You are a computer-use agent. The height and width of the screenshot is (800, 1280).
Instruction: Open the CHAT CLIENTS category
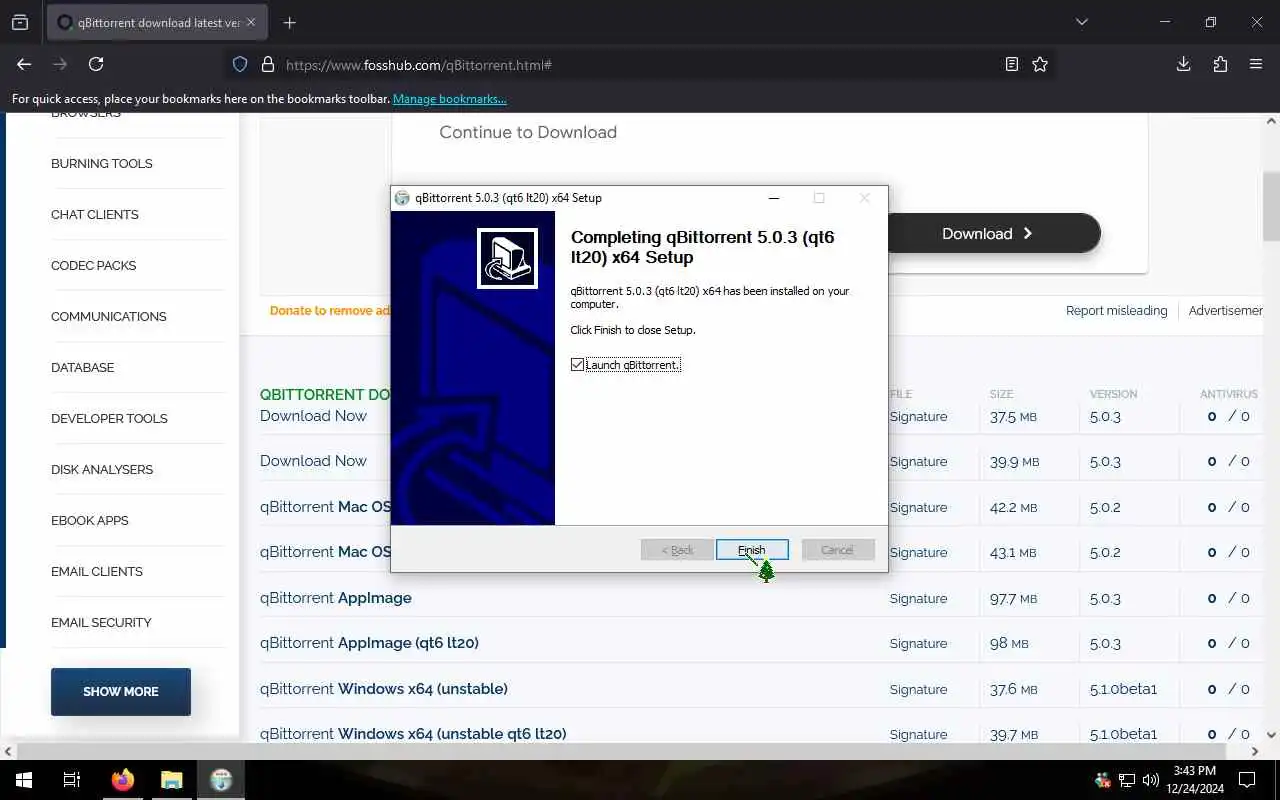tap(95, 214)
